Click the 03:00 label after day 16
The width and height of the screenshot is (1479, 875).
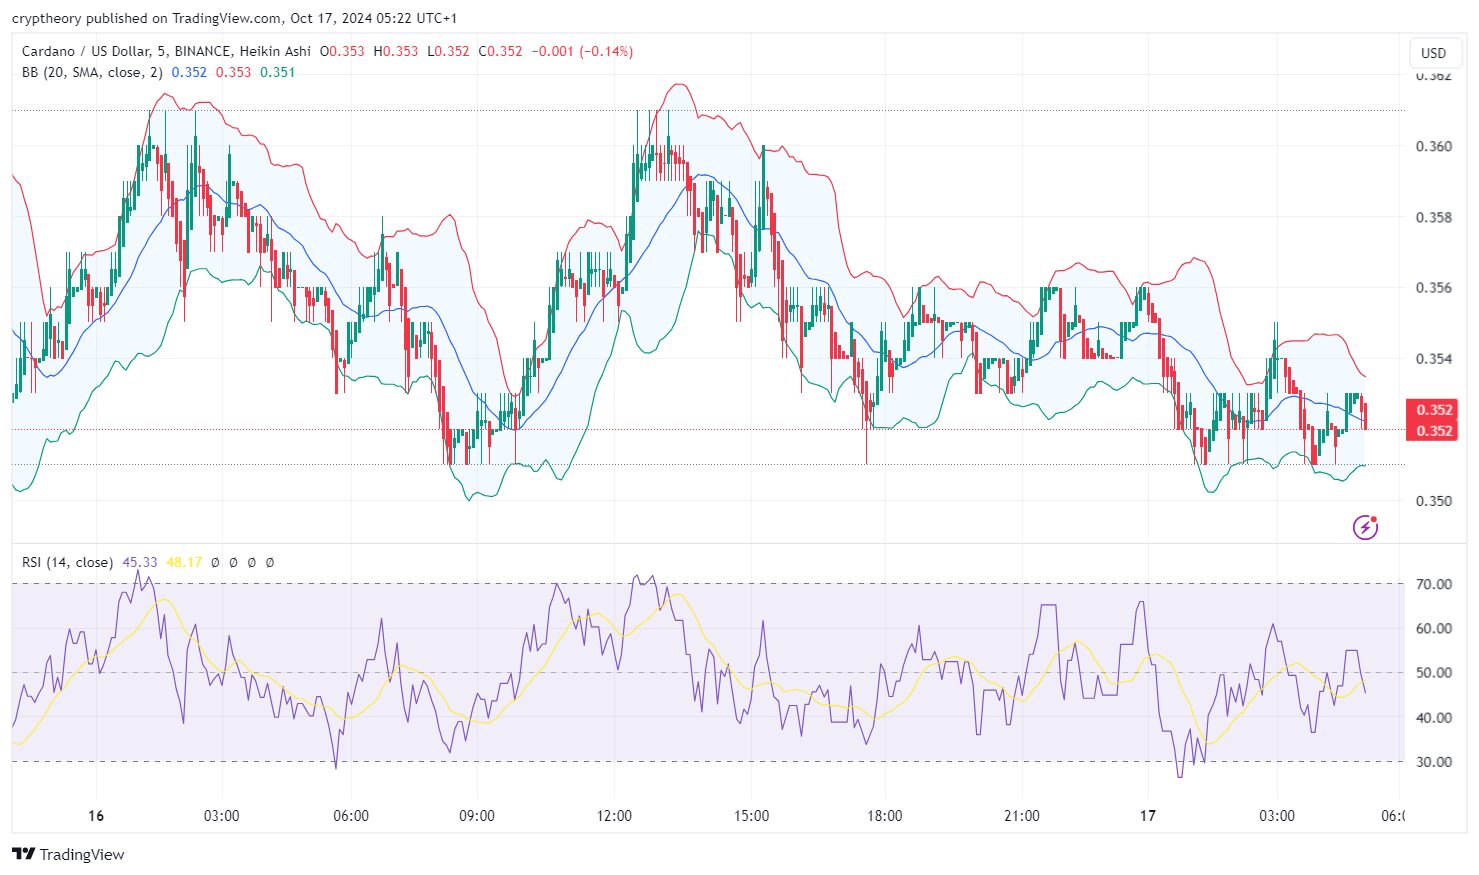click(x=221, y=816)
